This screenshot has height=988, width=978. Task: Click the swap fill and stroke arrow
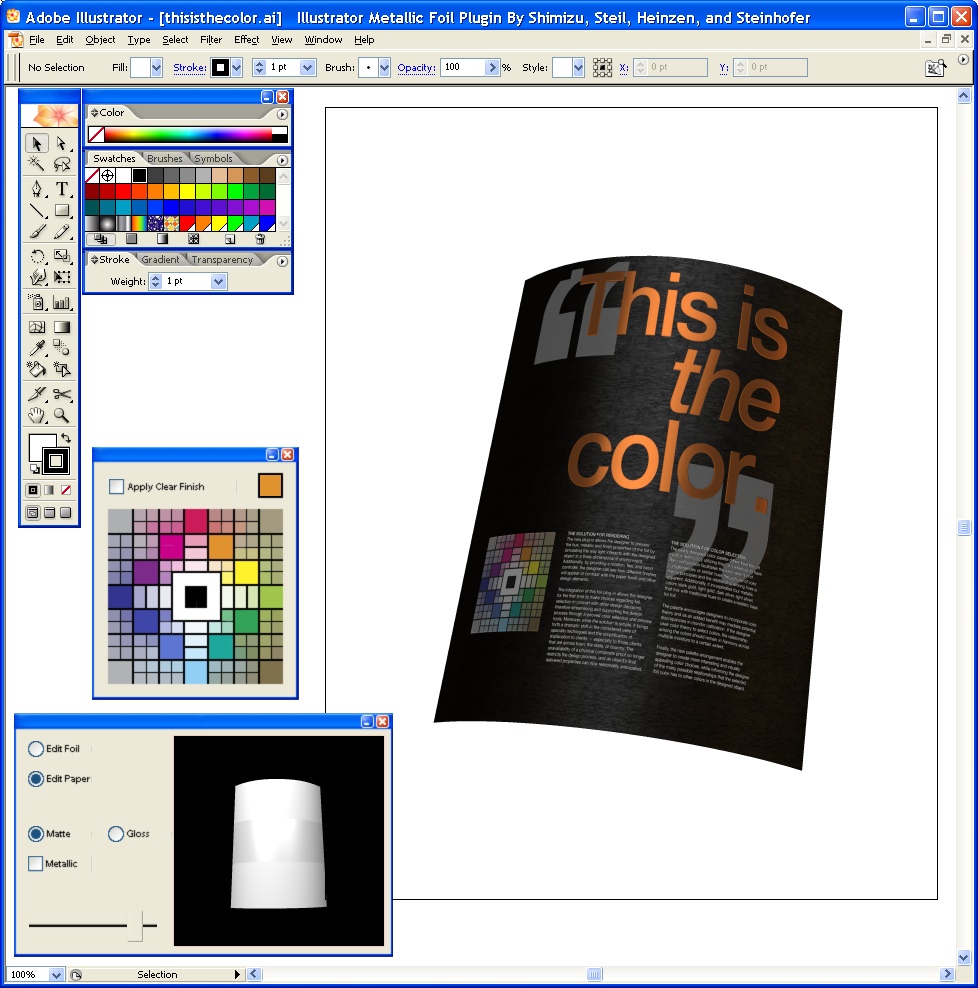pyautogui.click(x=66, y=437)
